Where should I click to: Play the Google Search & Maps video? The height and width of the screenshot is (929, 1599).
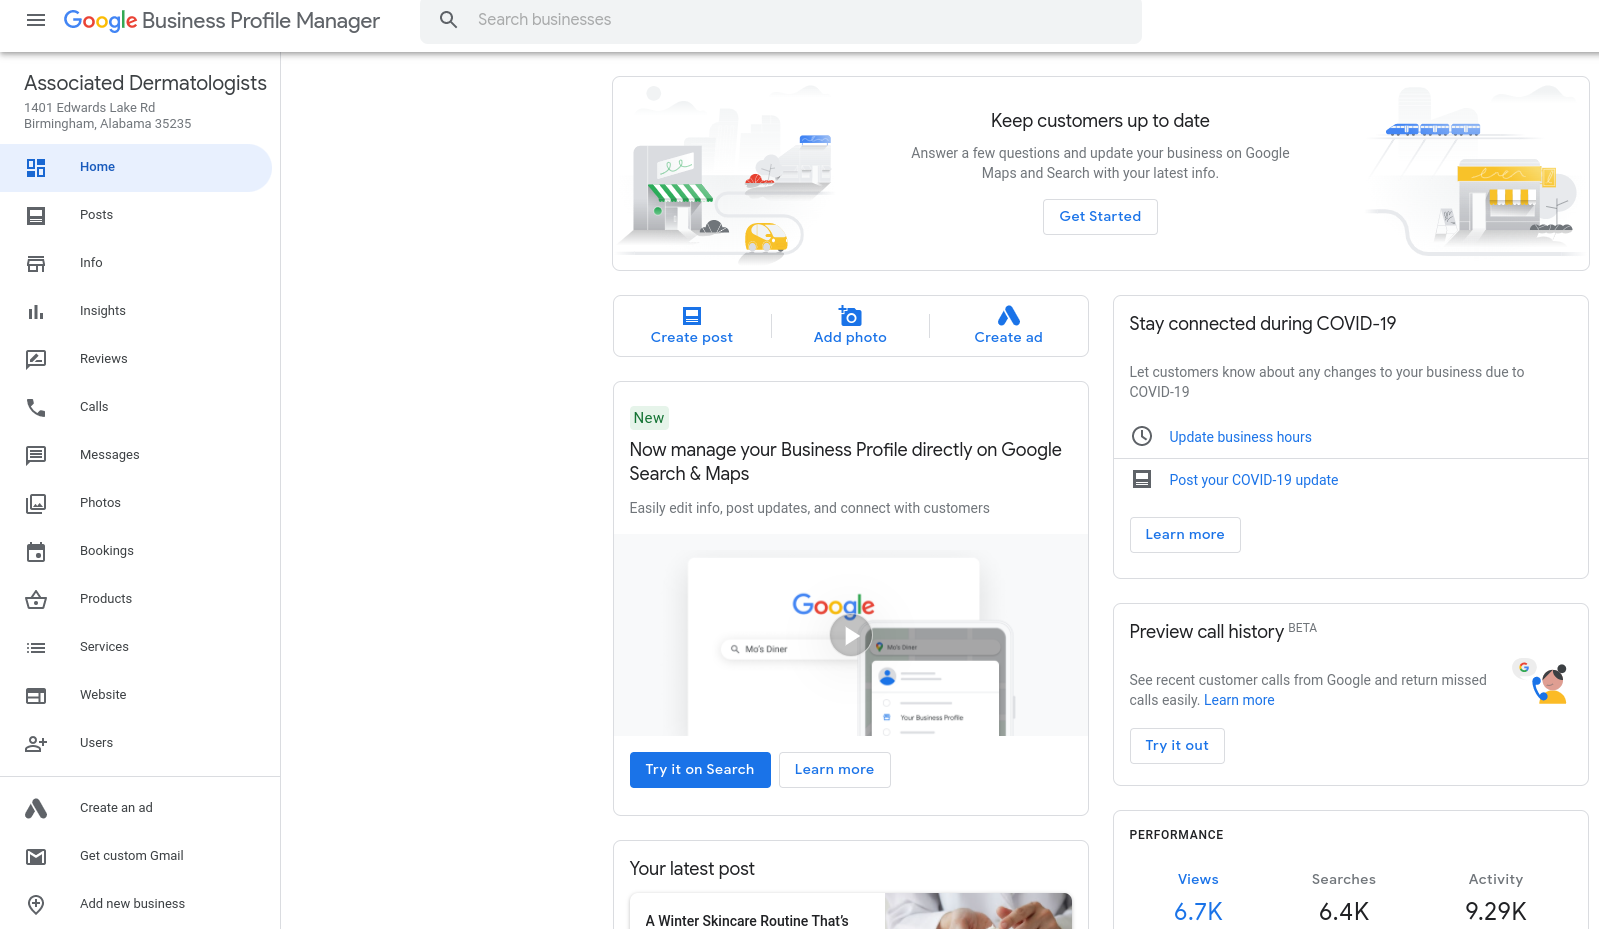851,636
